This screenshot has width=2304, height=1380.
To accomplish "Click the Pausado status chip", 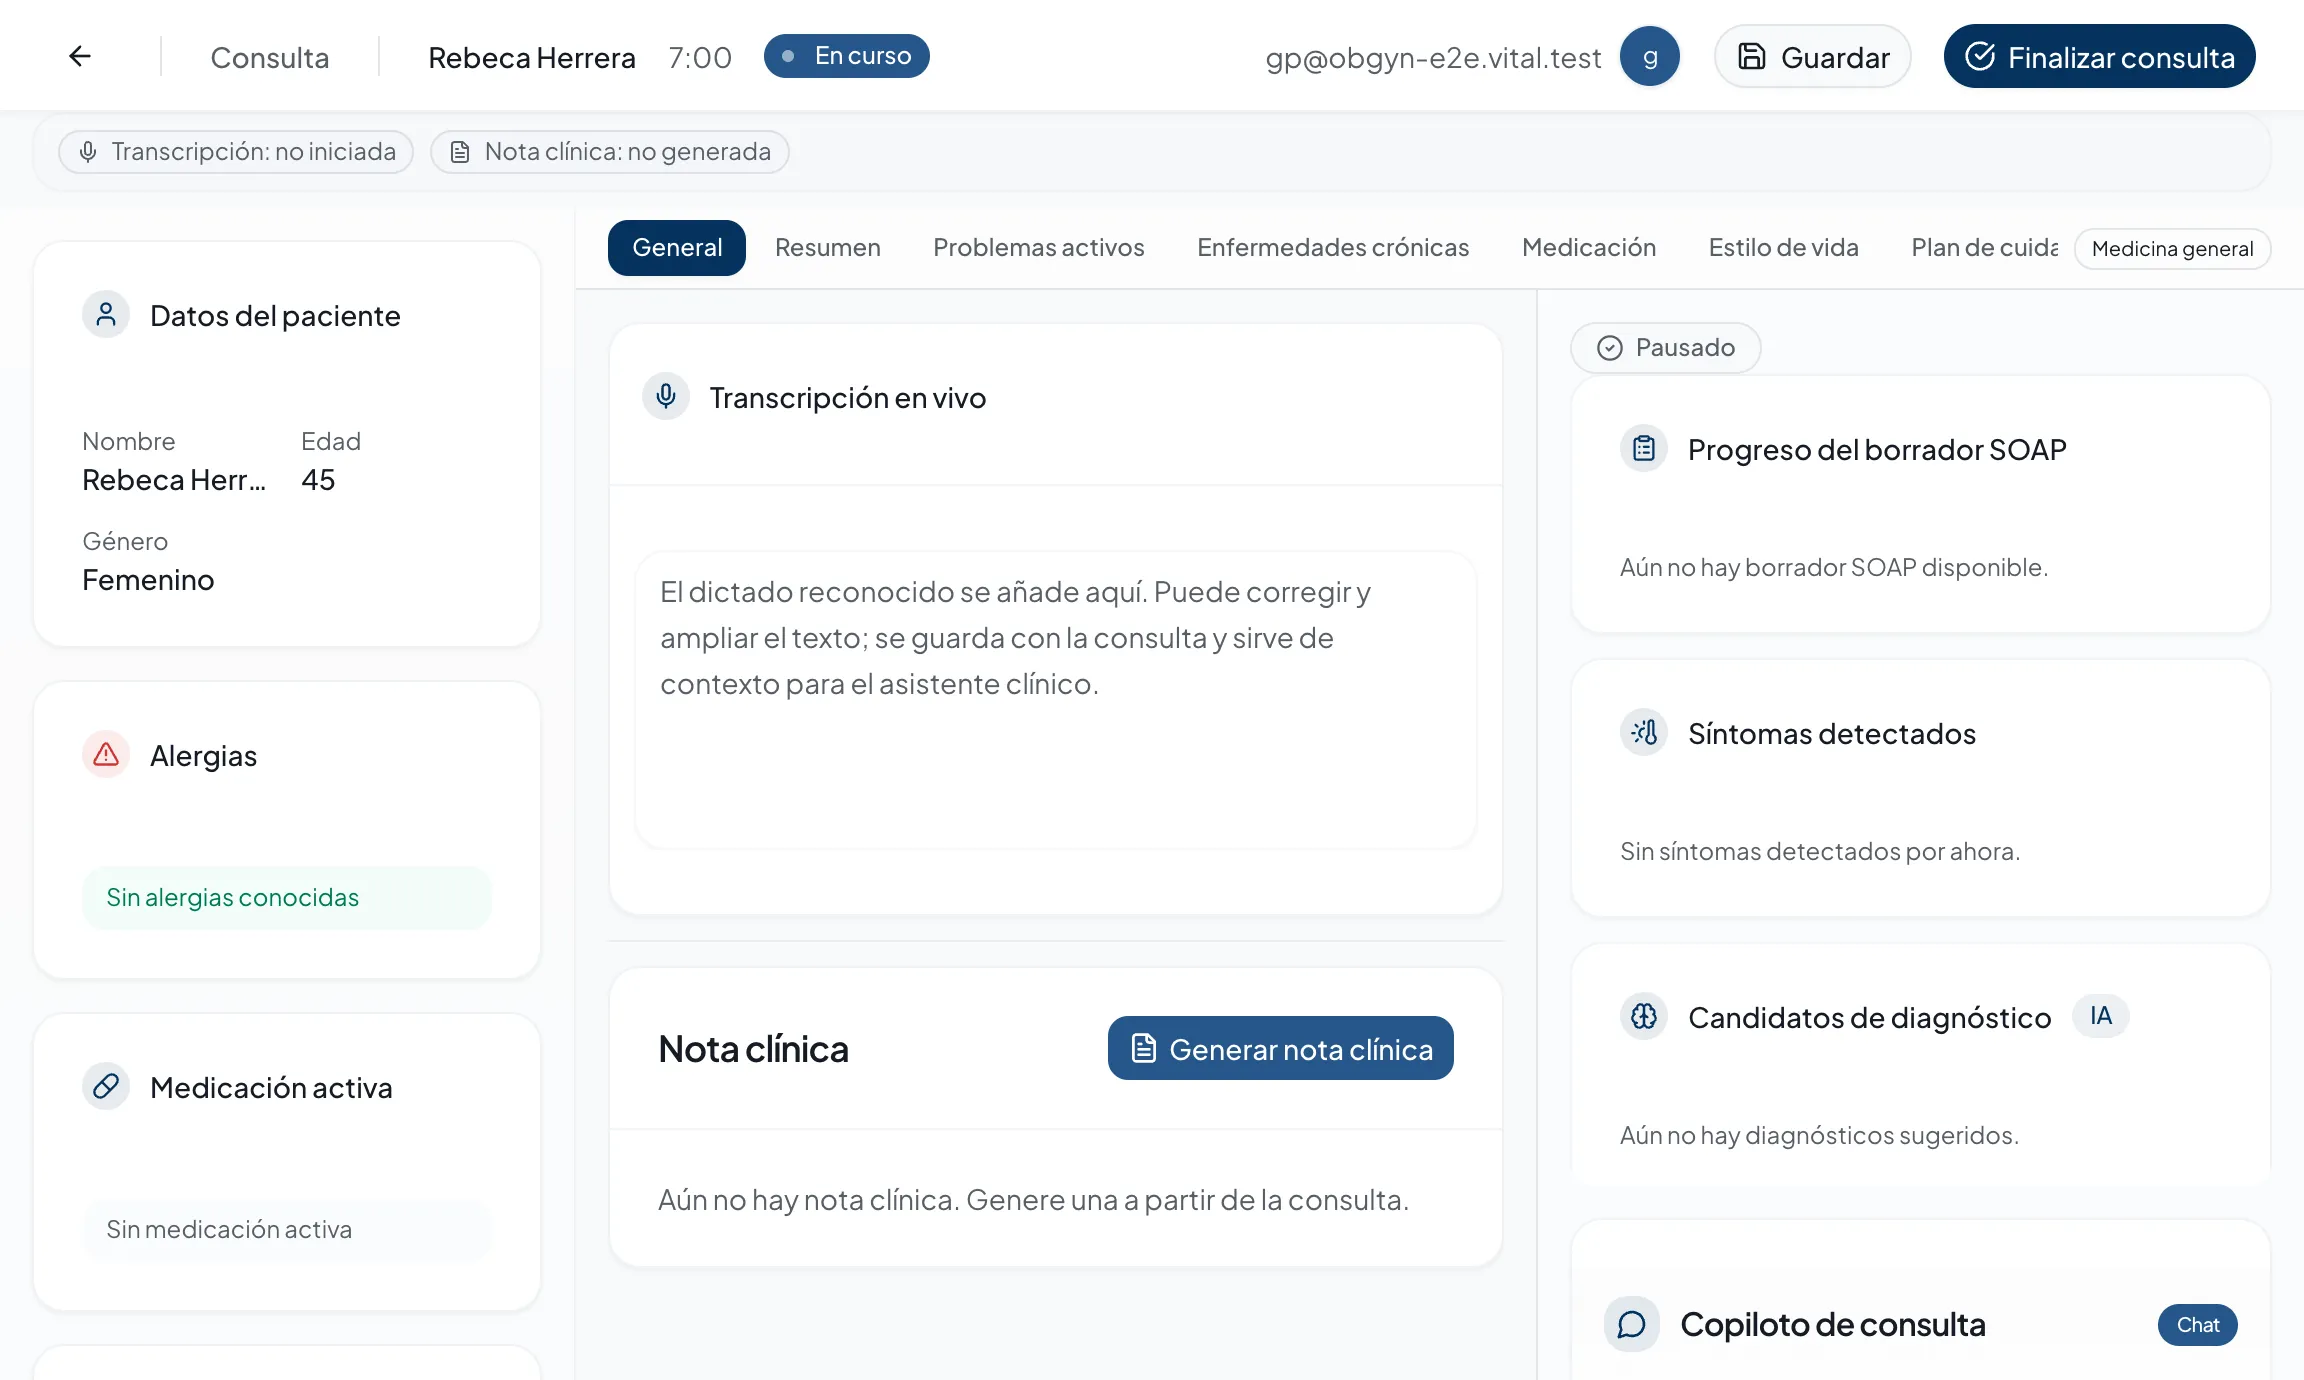I will click(1666, 348).
